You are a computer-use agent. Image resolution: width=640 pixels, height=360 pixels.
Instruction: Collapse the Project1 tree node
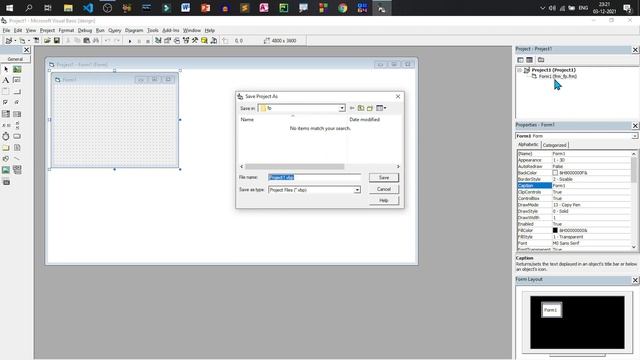click(520, 70)
